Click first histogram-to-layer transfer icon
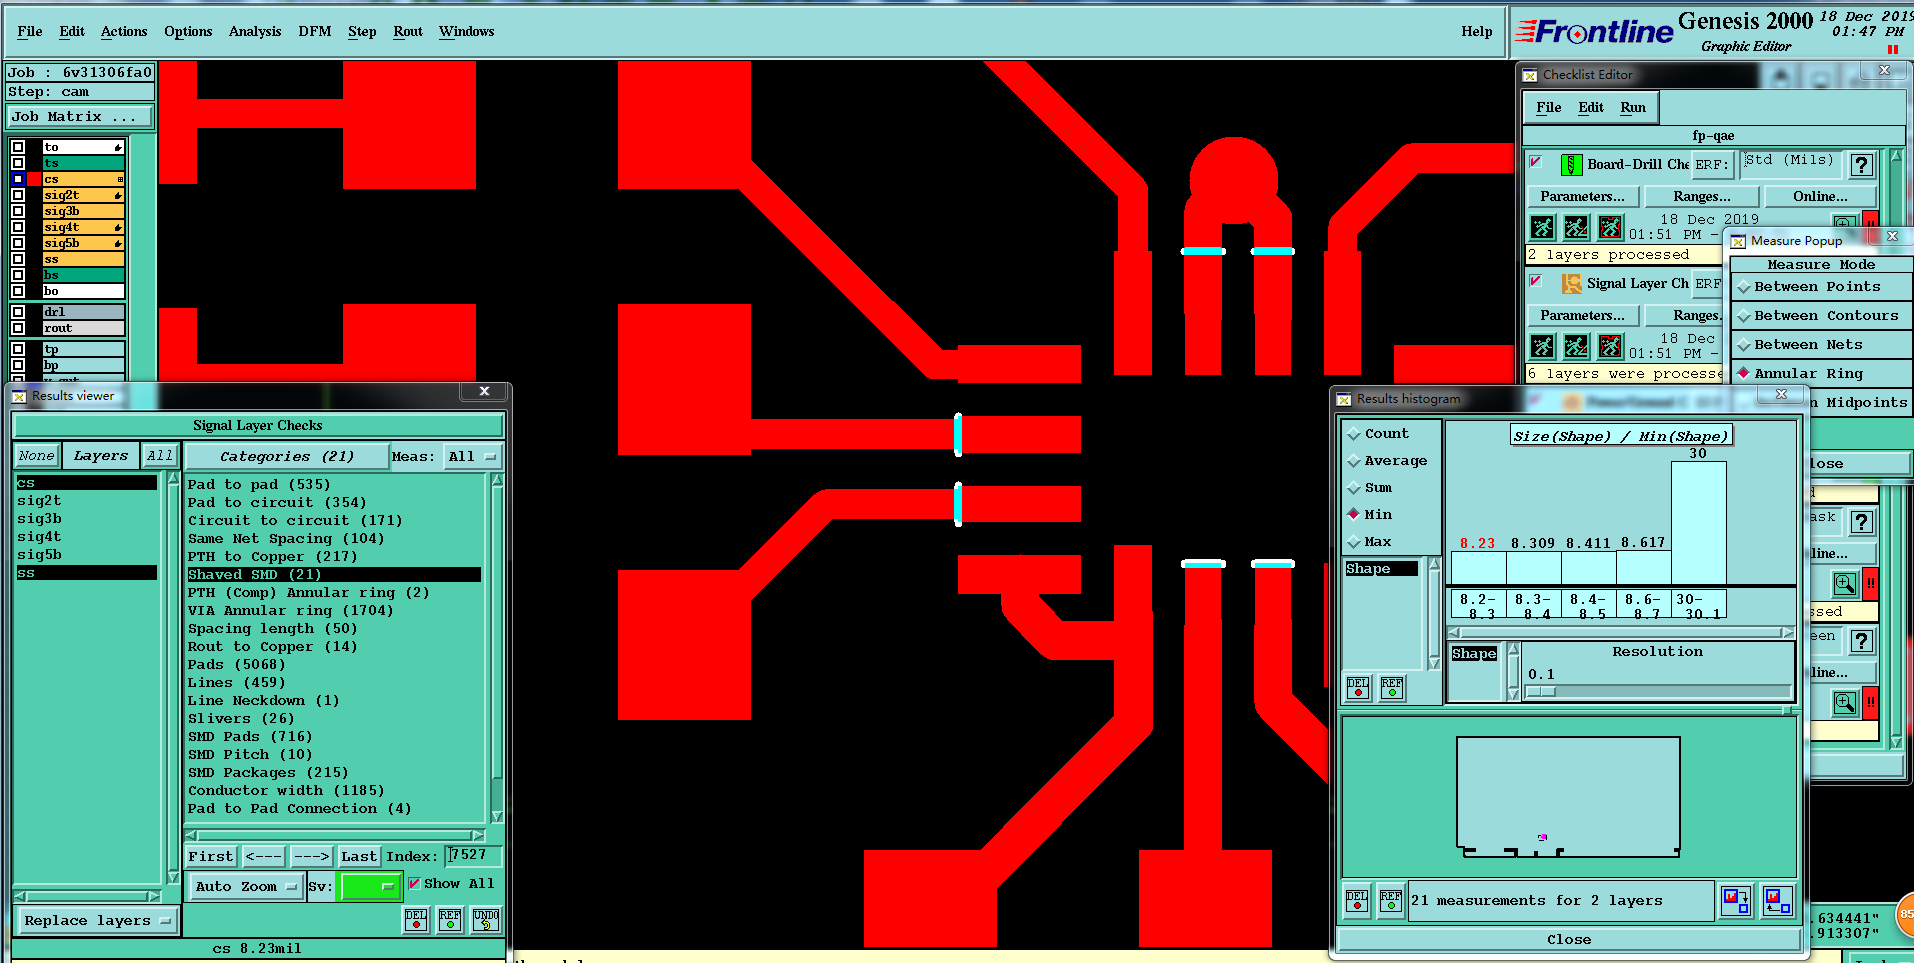Screen dimensions: 1914x963 tap(1736, 901)
